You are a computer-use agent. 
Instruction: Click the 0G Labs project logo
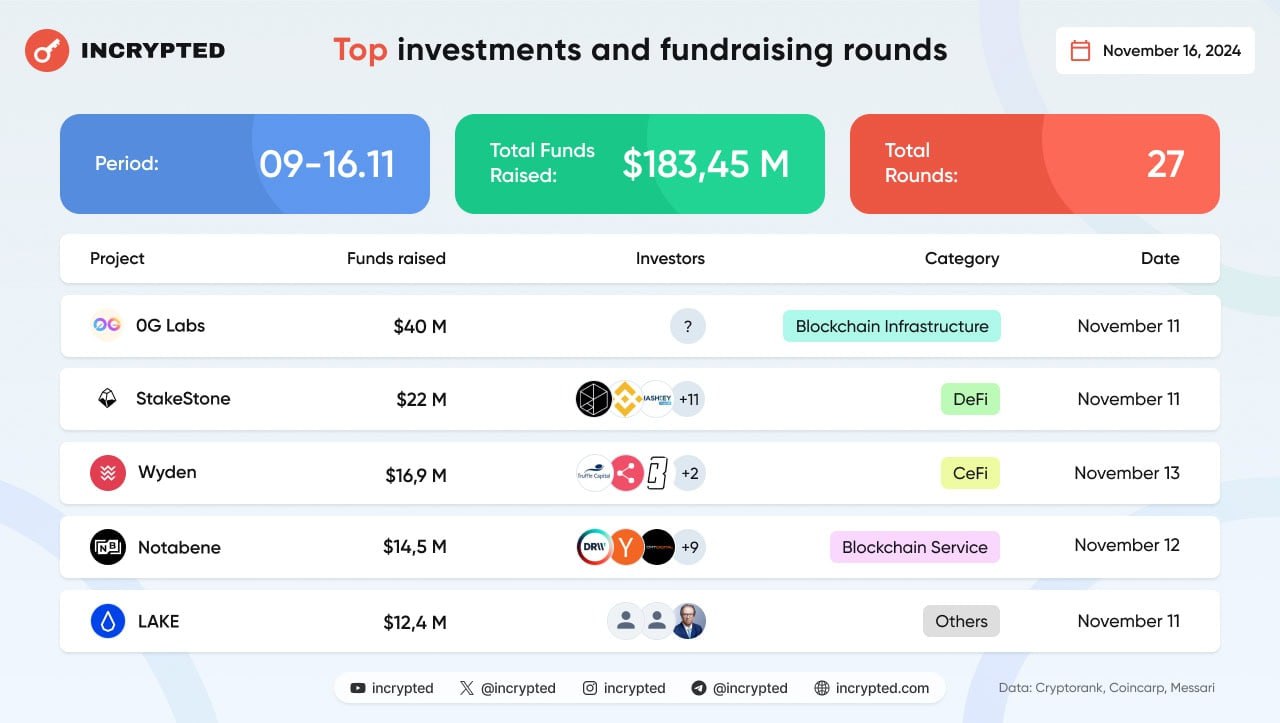107,325
